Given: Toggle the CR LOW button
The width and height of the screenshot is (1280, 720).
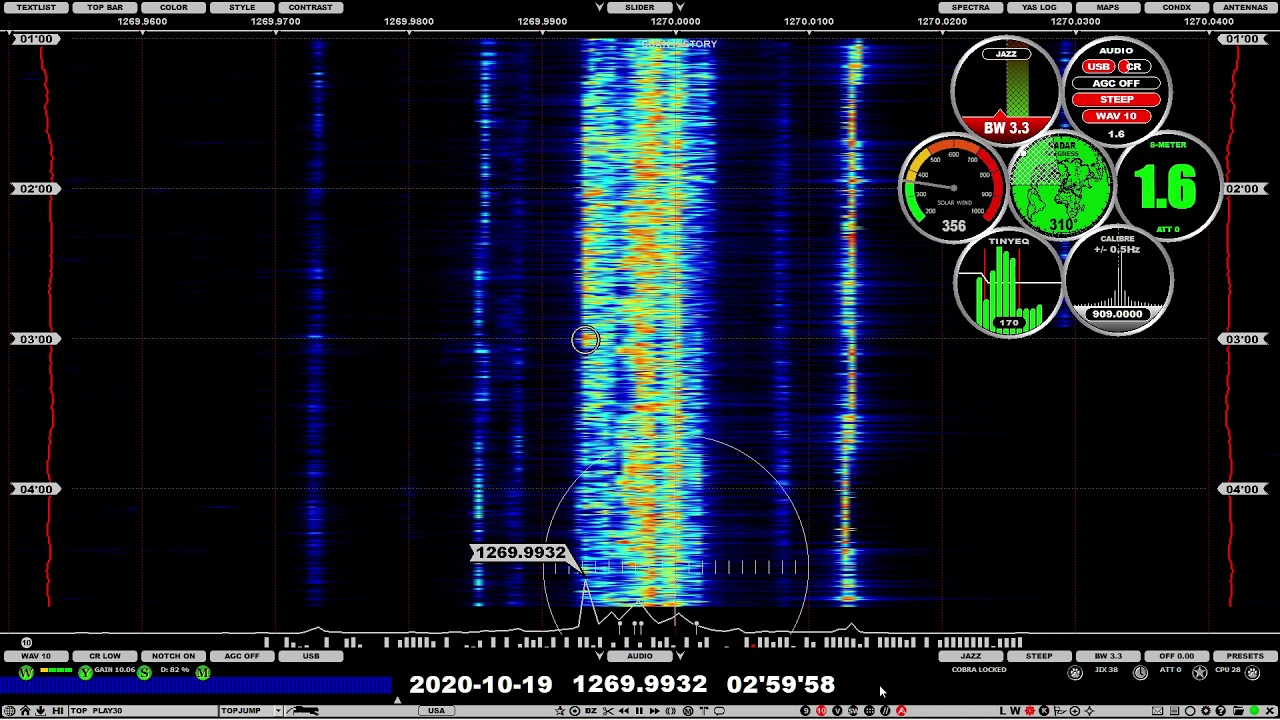Looking at the screenshot, I should tap(104, 656).
